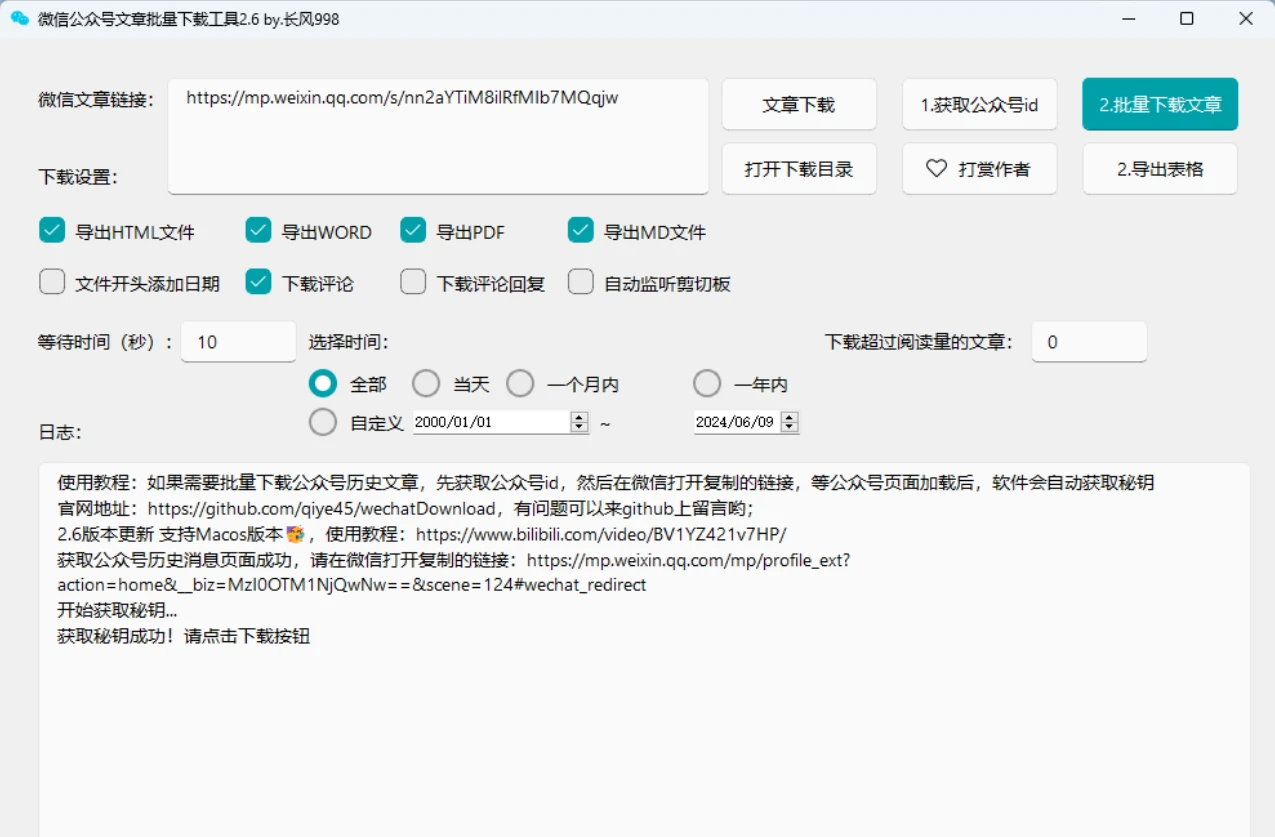Click the 文章下载 button
1275x837 pixels.
click(799, 104)
